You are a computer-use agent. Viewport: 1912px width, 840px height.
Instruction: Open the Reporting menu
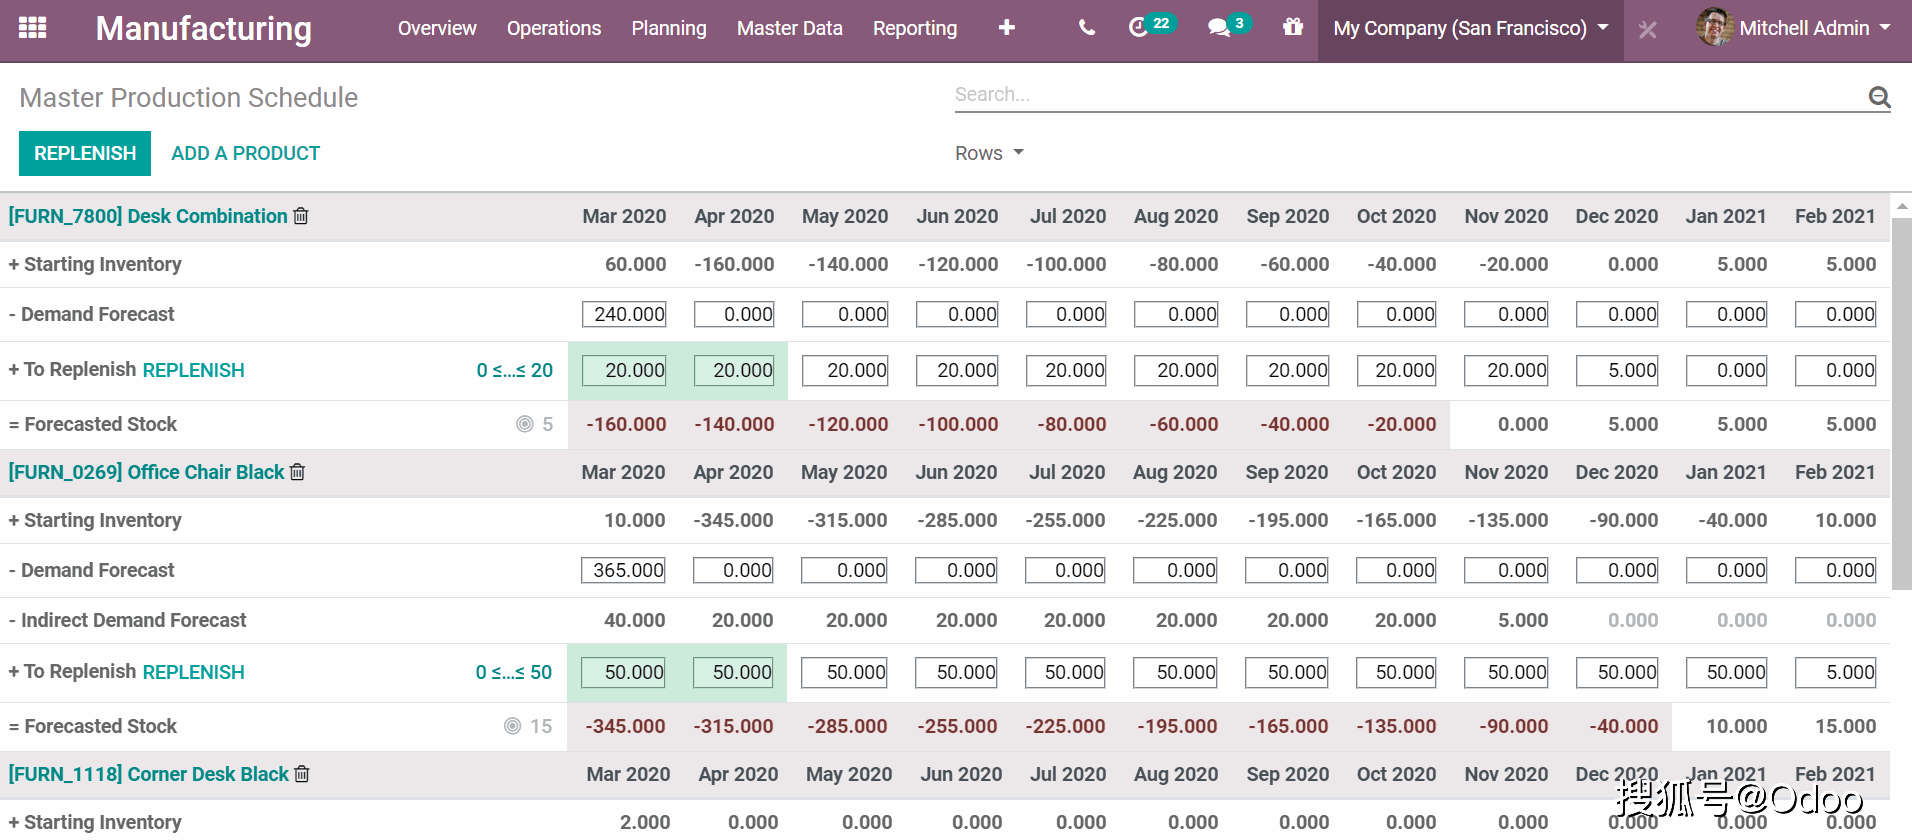[915, 28]
